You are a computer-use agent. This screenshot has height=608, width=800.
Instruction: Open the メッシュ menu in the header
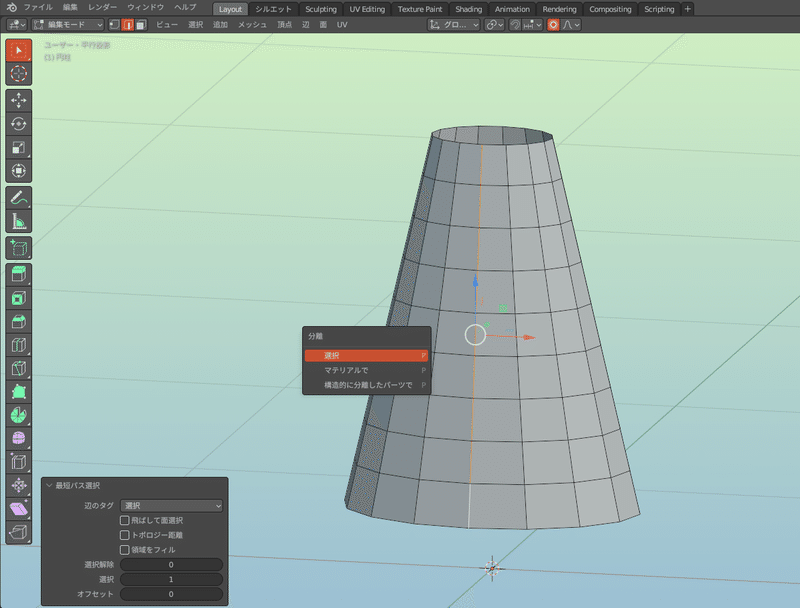(x=251, y=23)
